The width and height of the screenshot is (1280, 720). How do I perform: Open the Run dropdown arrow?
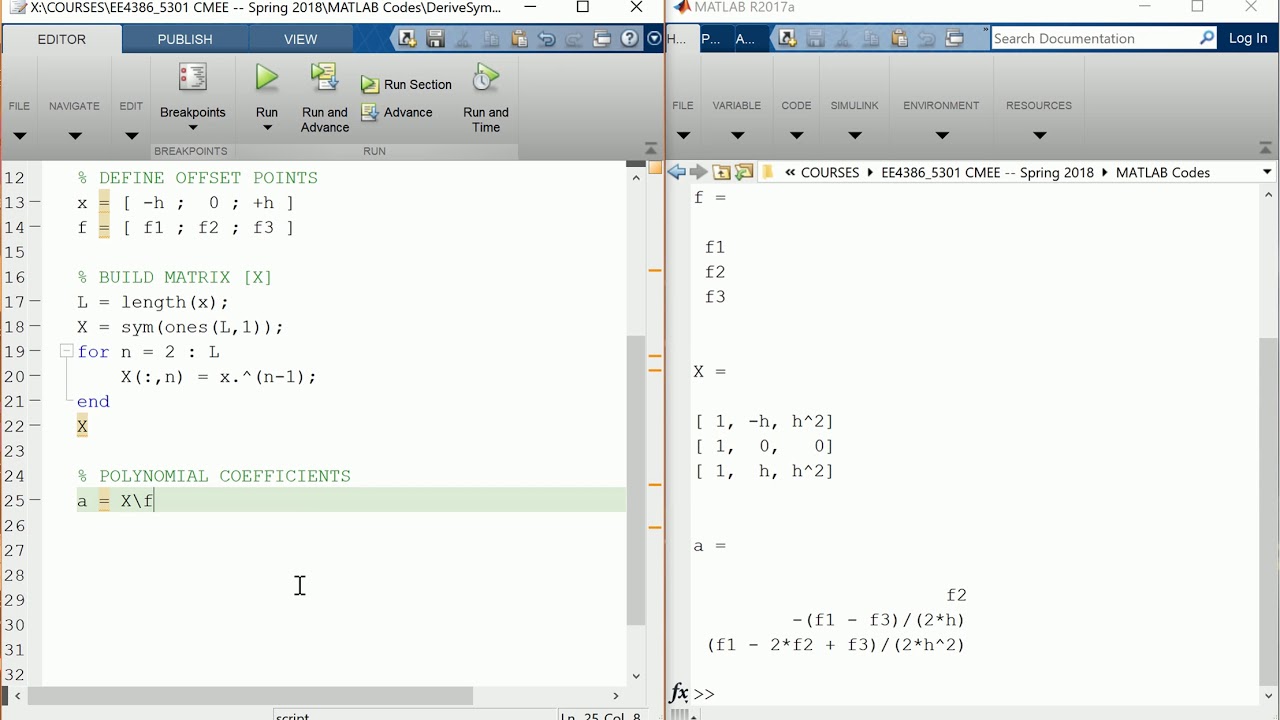click(x=267, y=128)
